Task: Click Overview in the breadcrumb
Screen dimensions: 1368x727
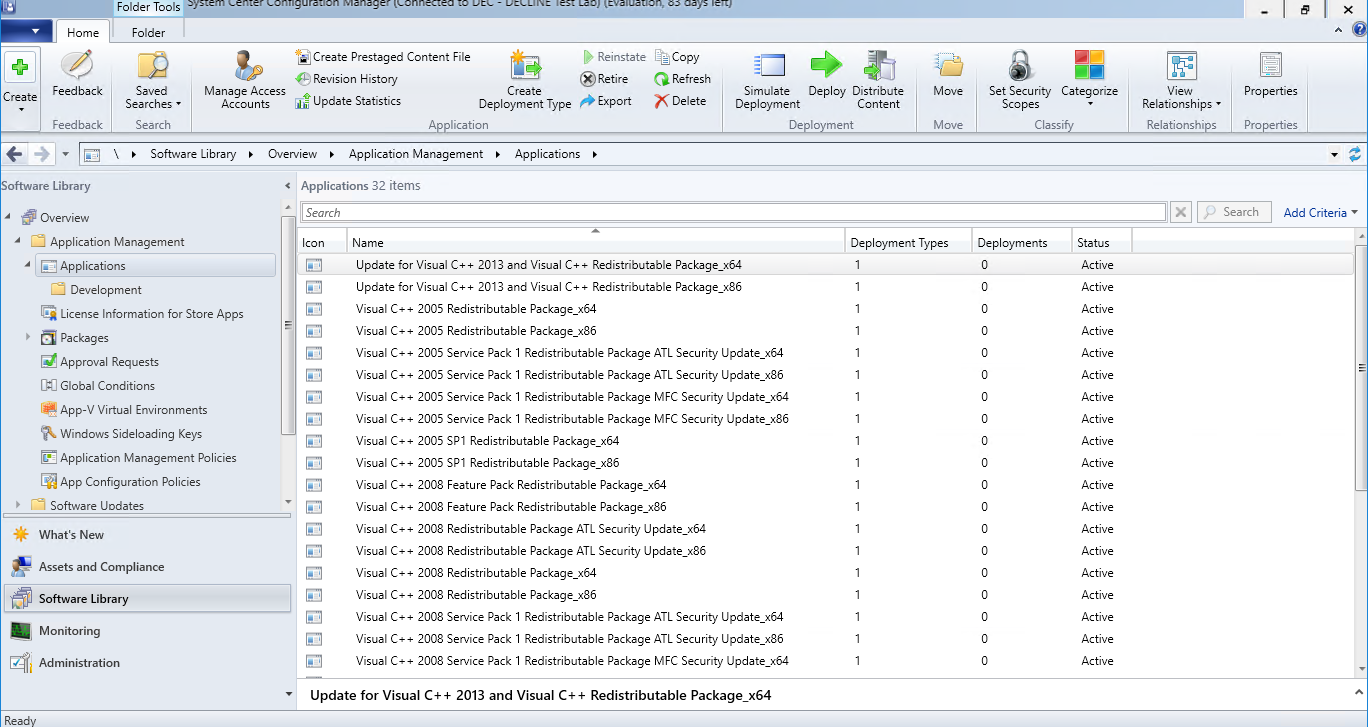Action: (292, 154)
